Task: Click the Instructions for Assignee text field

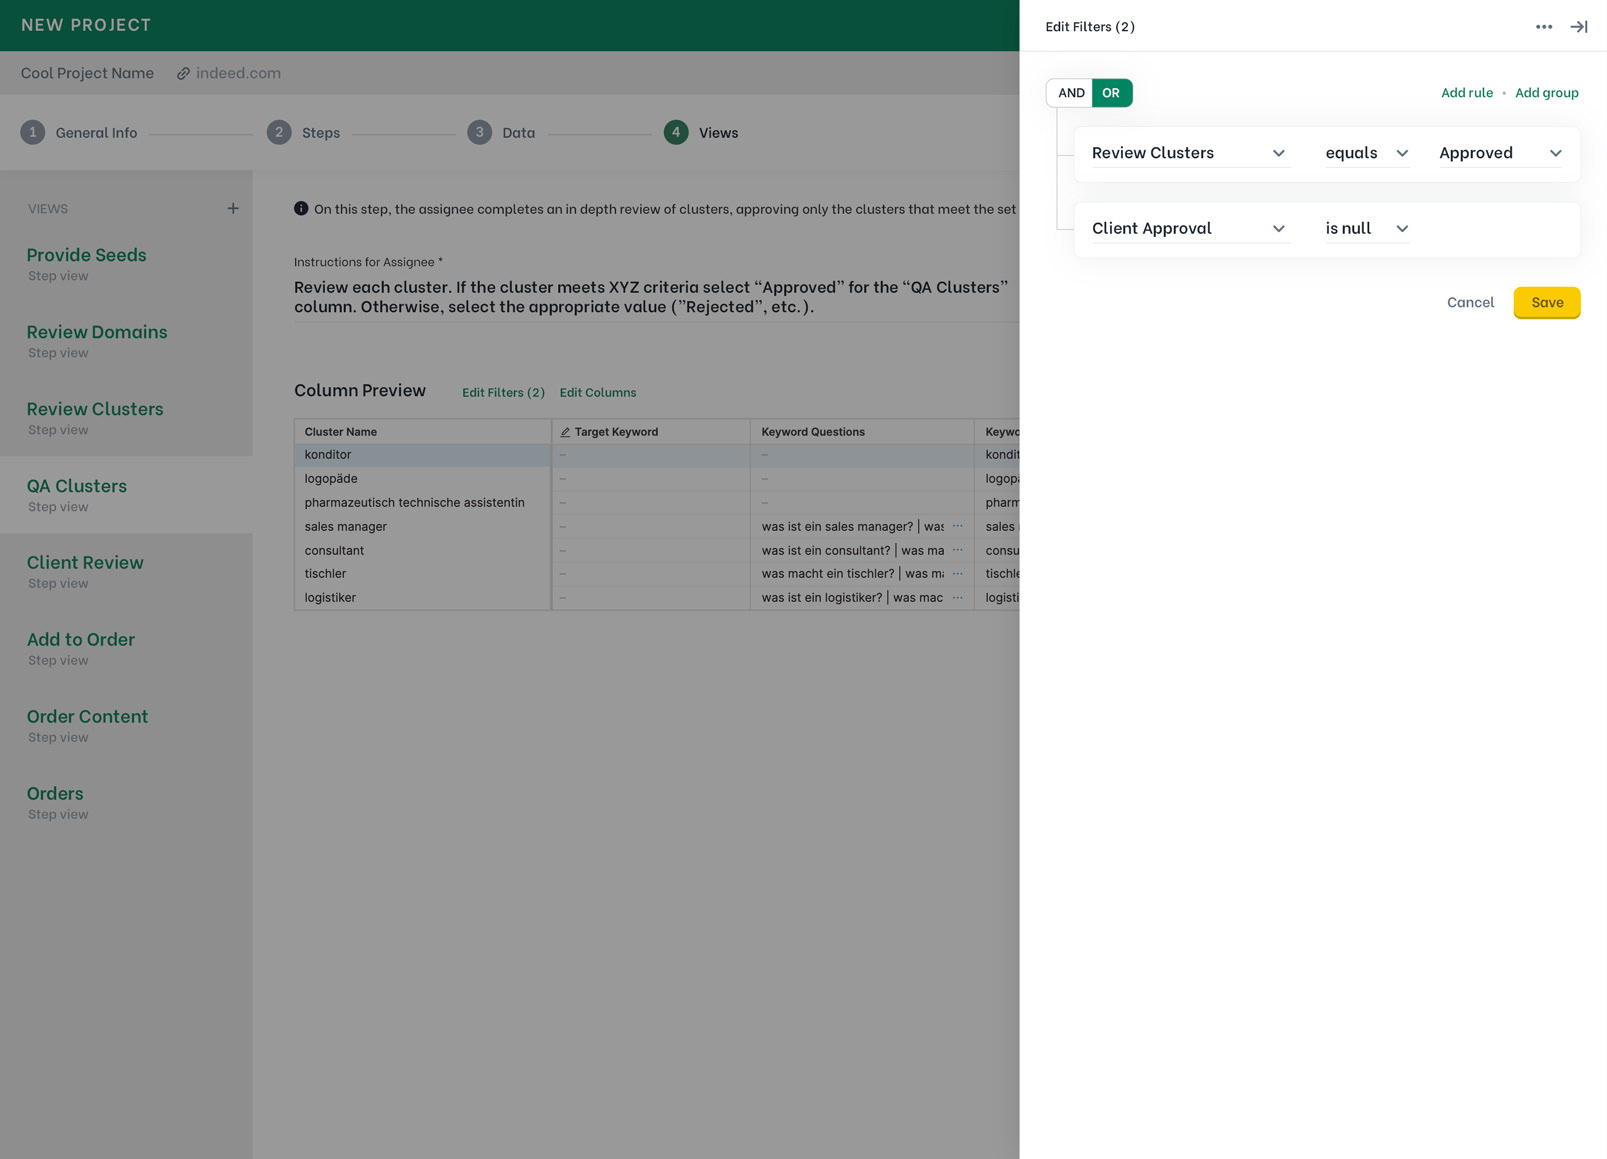Action: [x=656, y=296]
